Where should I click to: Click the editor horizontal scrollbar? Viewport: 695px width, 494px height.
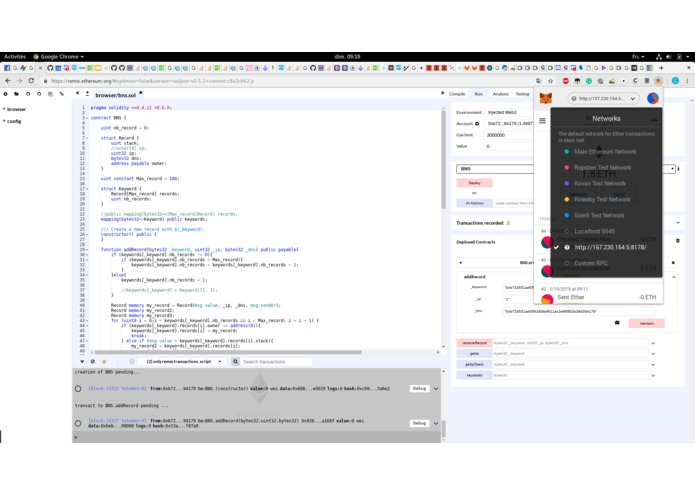point(228,352)
